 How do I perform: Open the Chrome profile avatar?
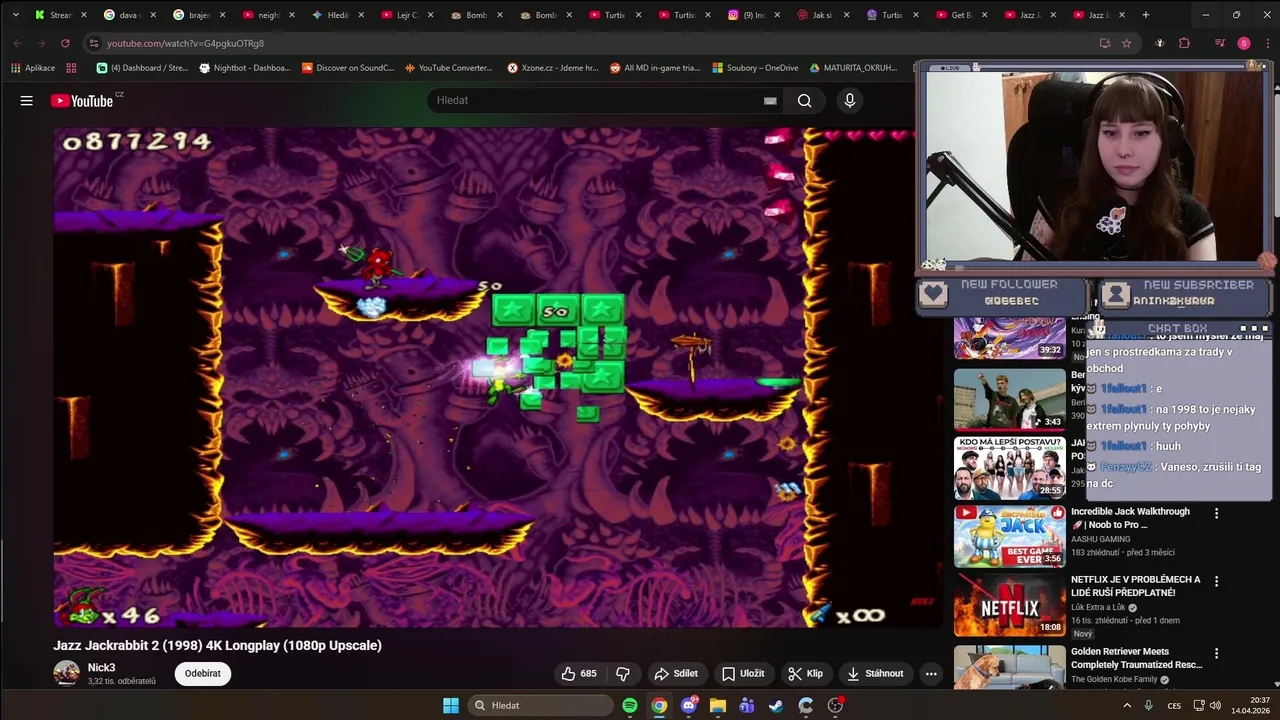(1244, 43)
